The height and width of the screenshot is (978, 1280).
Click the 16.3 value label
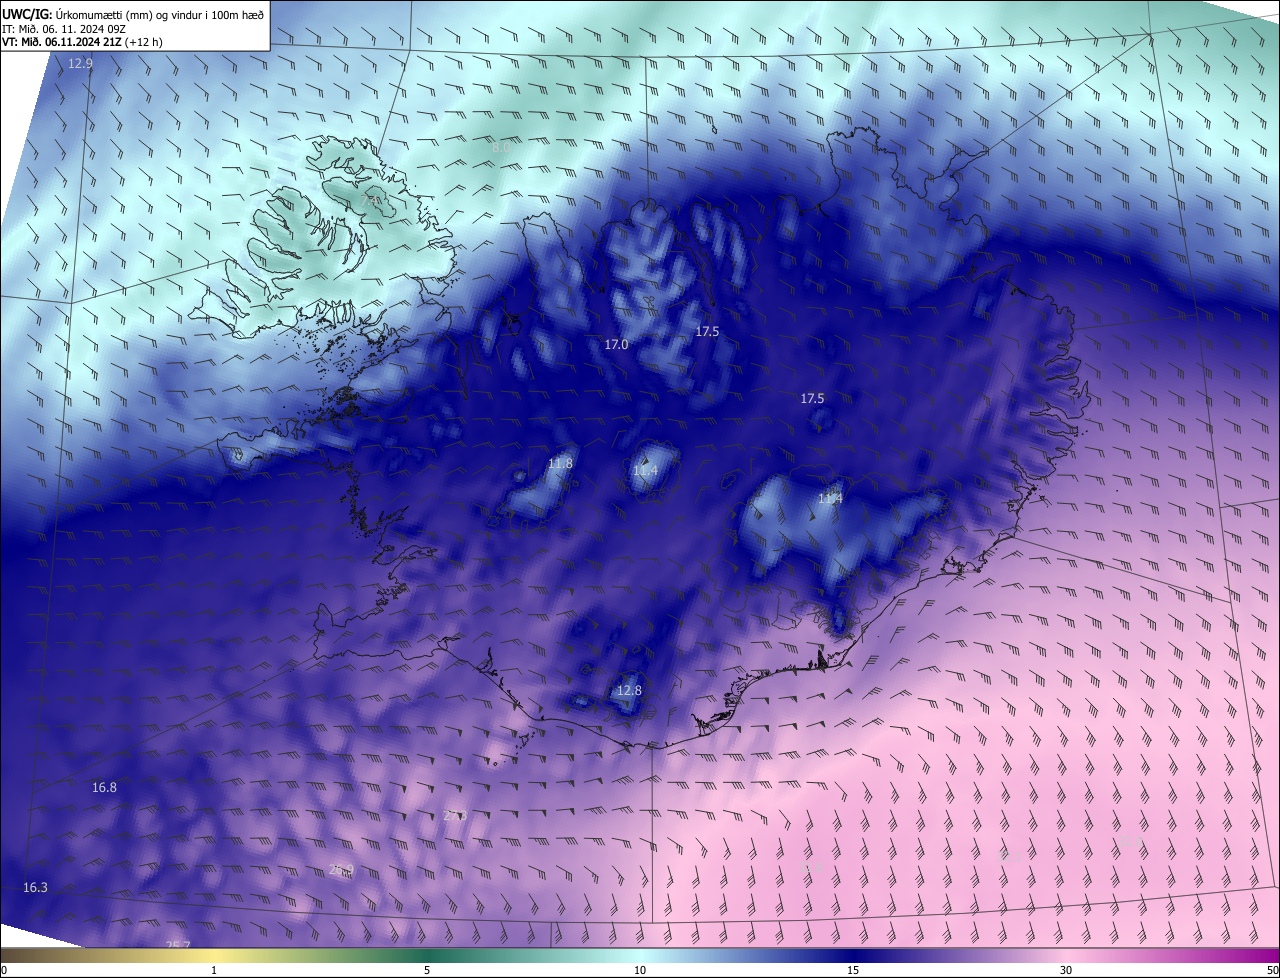pos(35,887)
